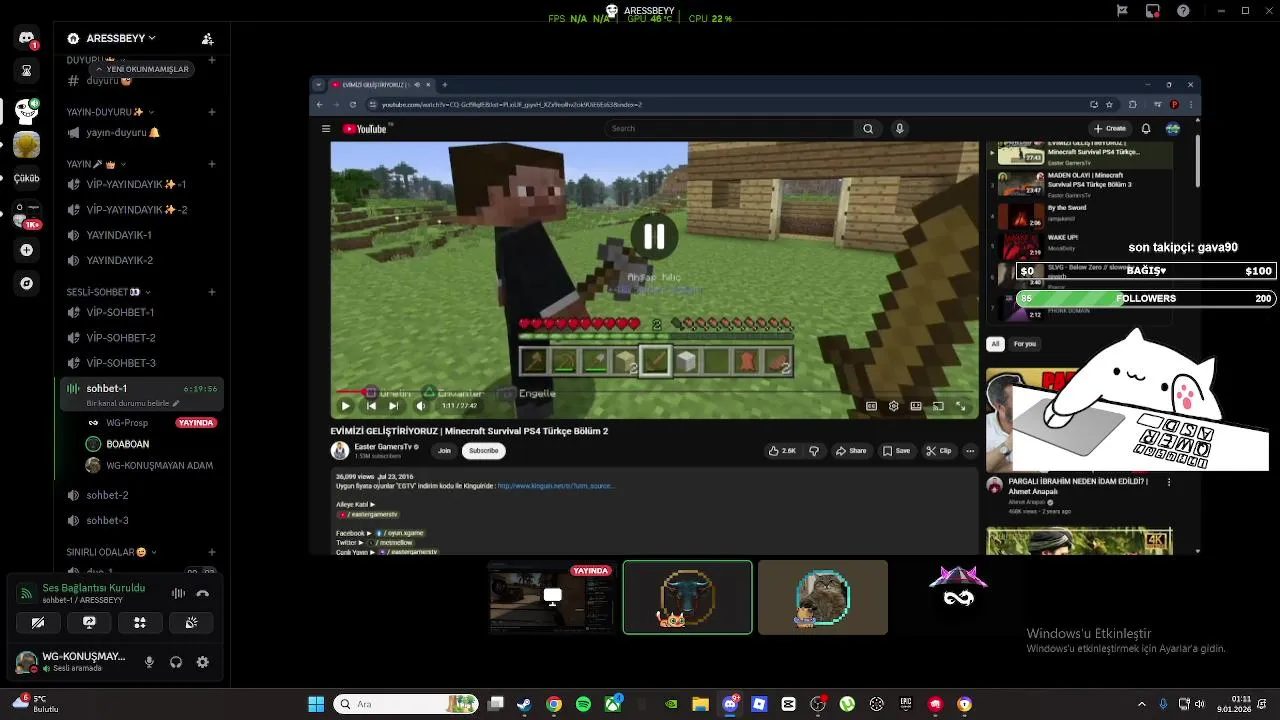Screen dimensions: 1280x720
Task: Collapse the YAYIN-DUYURU category
Action: pyautogui.click(x=110, y=112)
